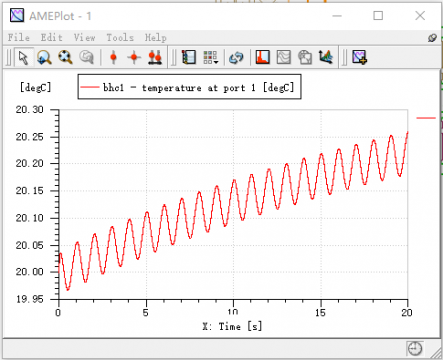Click the clock icon in status bar
This screenshot has width=443, height=360.
pyautogui.click(x=415, y=349)
